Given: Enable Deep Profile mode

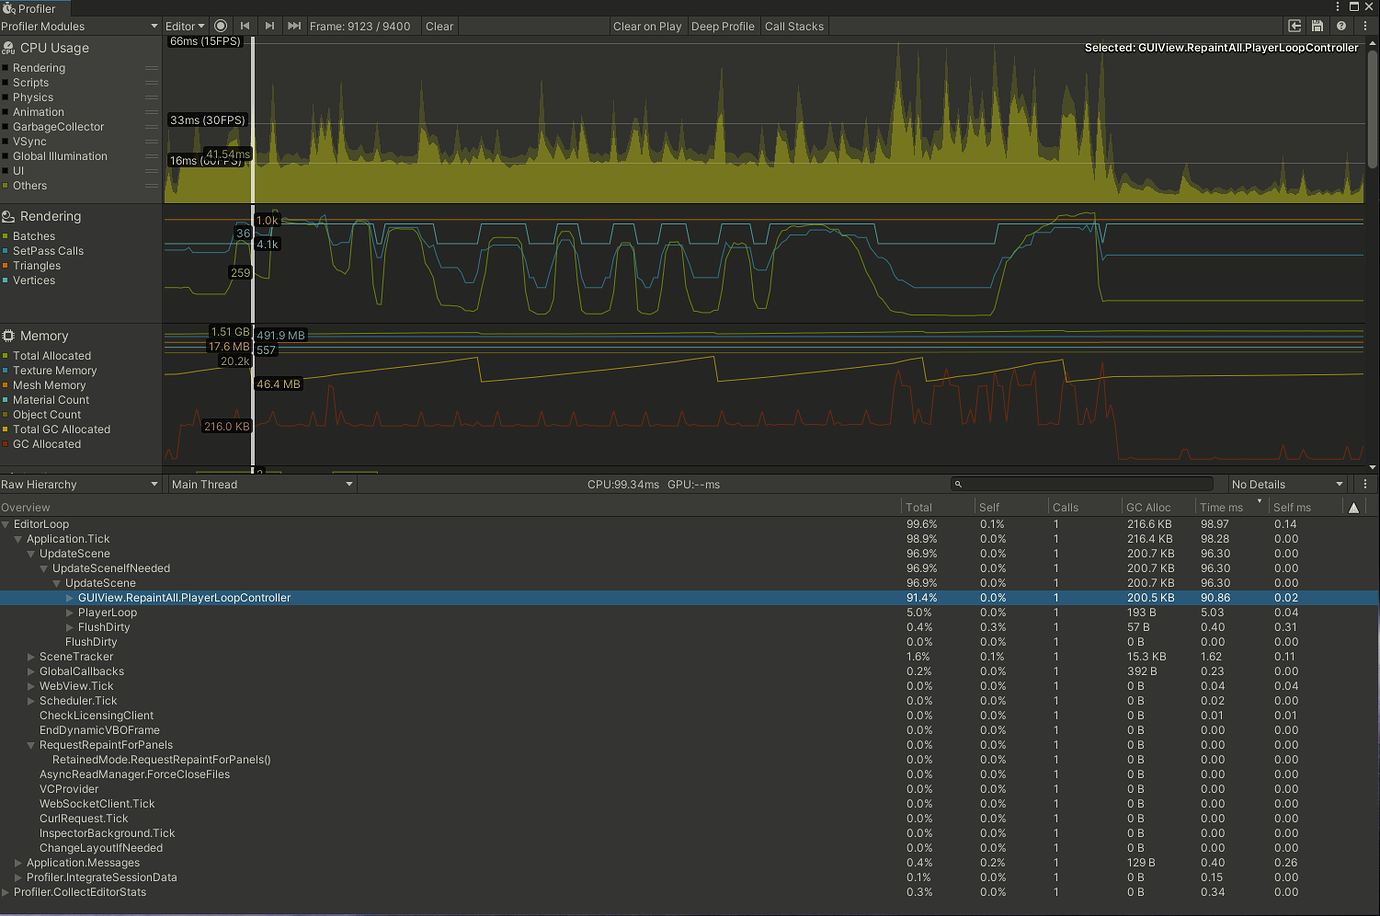Looking at the screenshot, I should pyautogui.click(x=722, y=26).
